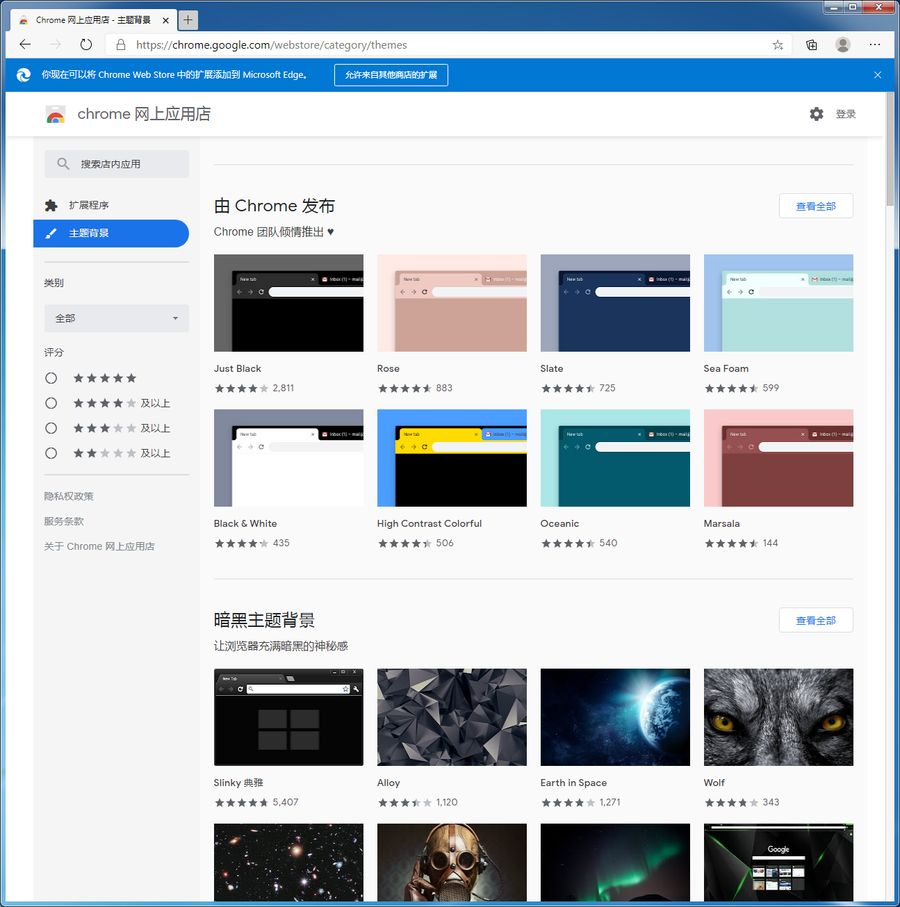The width and height of the screenshot is (900, 907).
Task: Open the user profile avatar icon
Action: pos(843,45)
